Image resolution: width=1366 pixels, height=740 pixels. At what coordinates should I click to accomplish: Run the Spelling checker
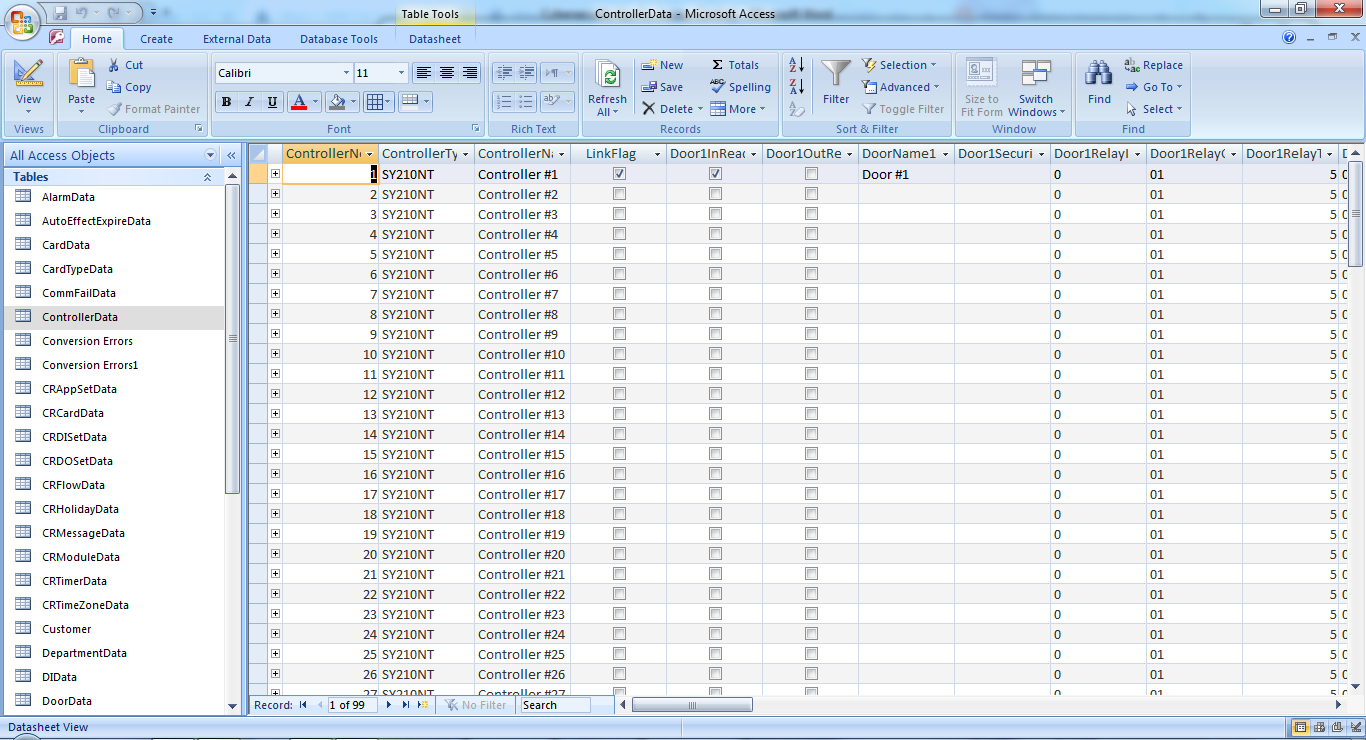741,87
